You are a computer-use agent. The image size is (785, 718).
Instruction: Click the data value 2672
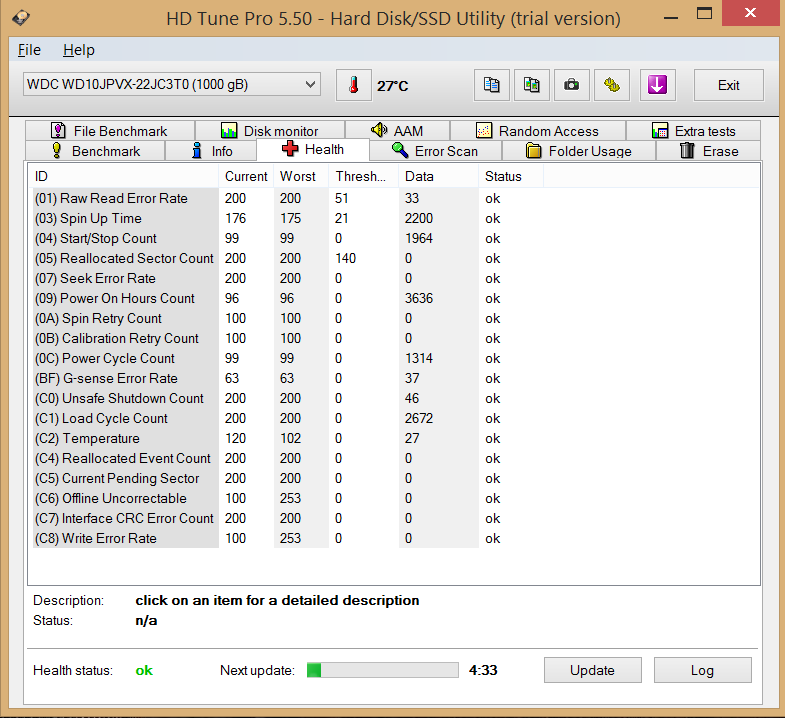[x=419, y=419]
